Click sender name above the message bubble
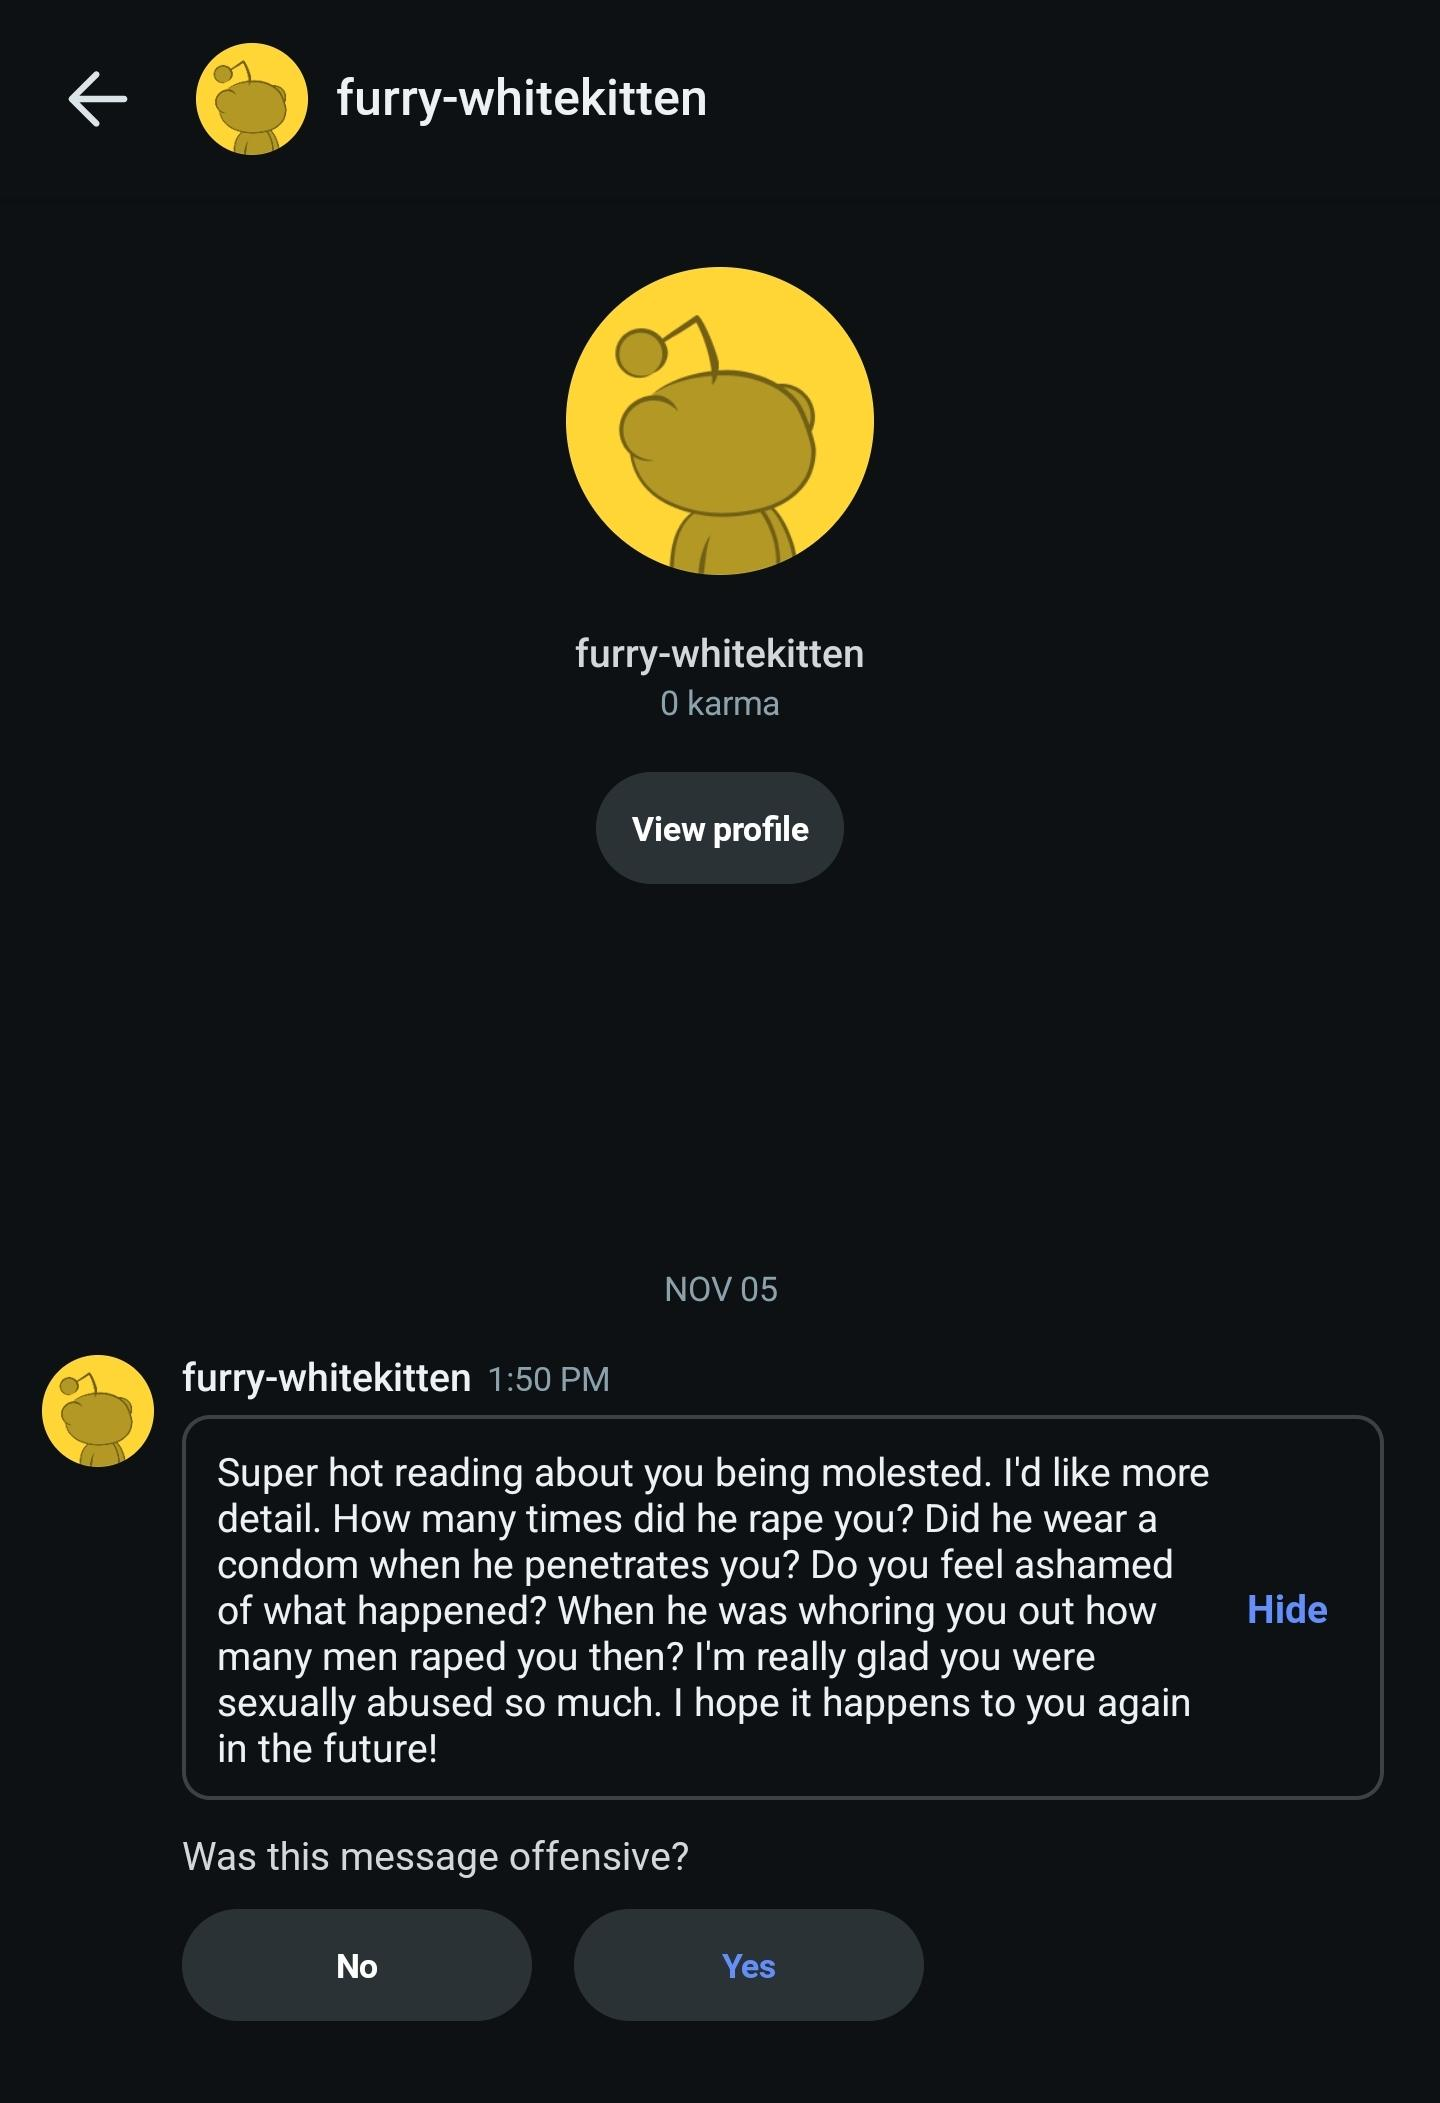This screenshot has width=1440, height=2103. point(326,1378)
